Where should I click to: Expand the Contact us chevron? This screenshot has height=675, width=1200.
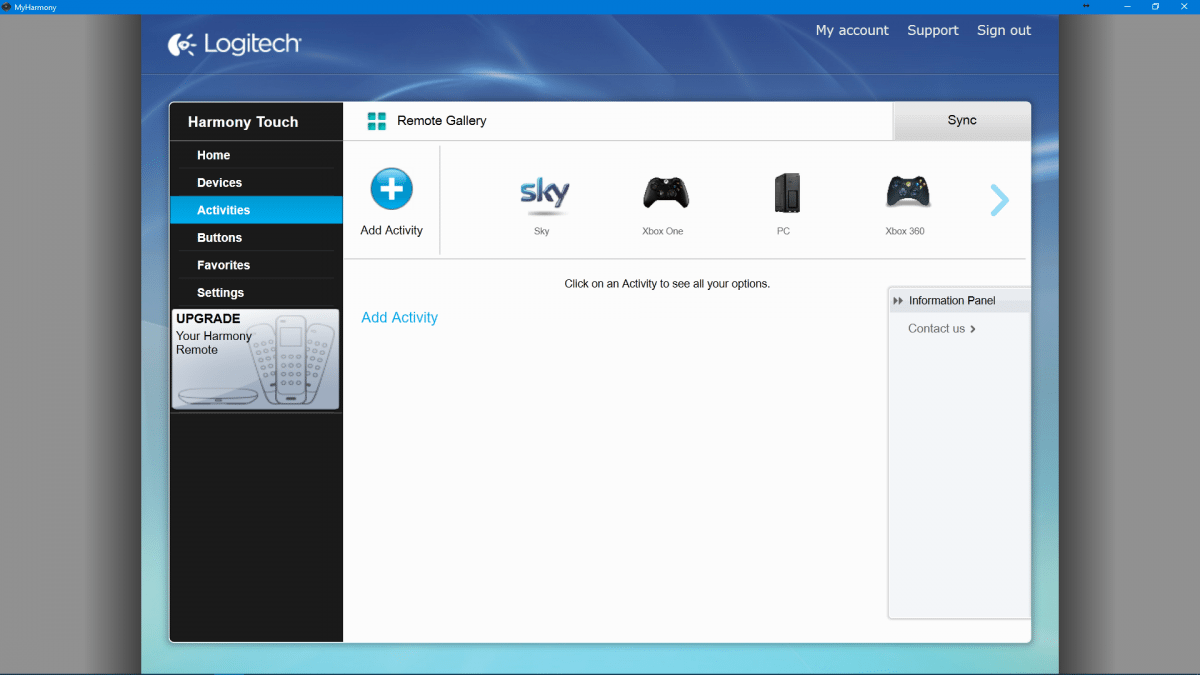pyautogui.click(x=973, y=329)
